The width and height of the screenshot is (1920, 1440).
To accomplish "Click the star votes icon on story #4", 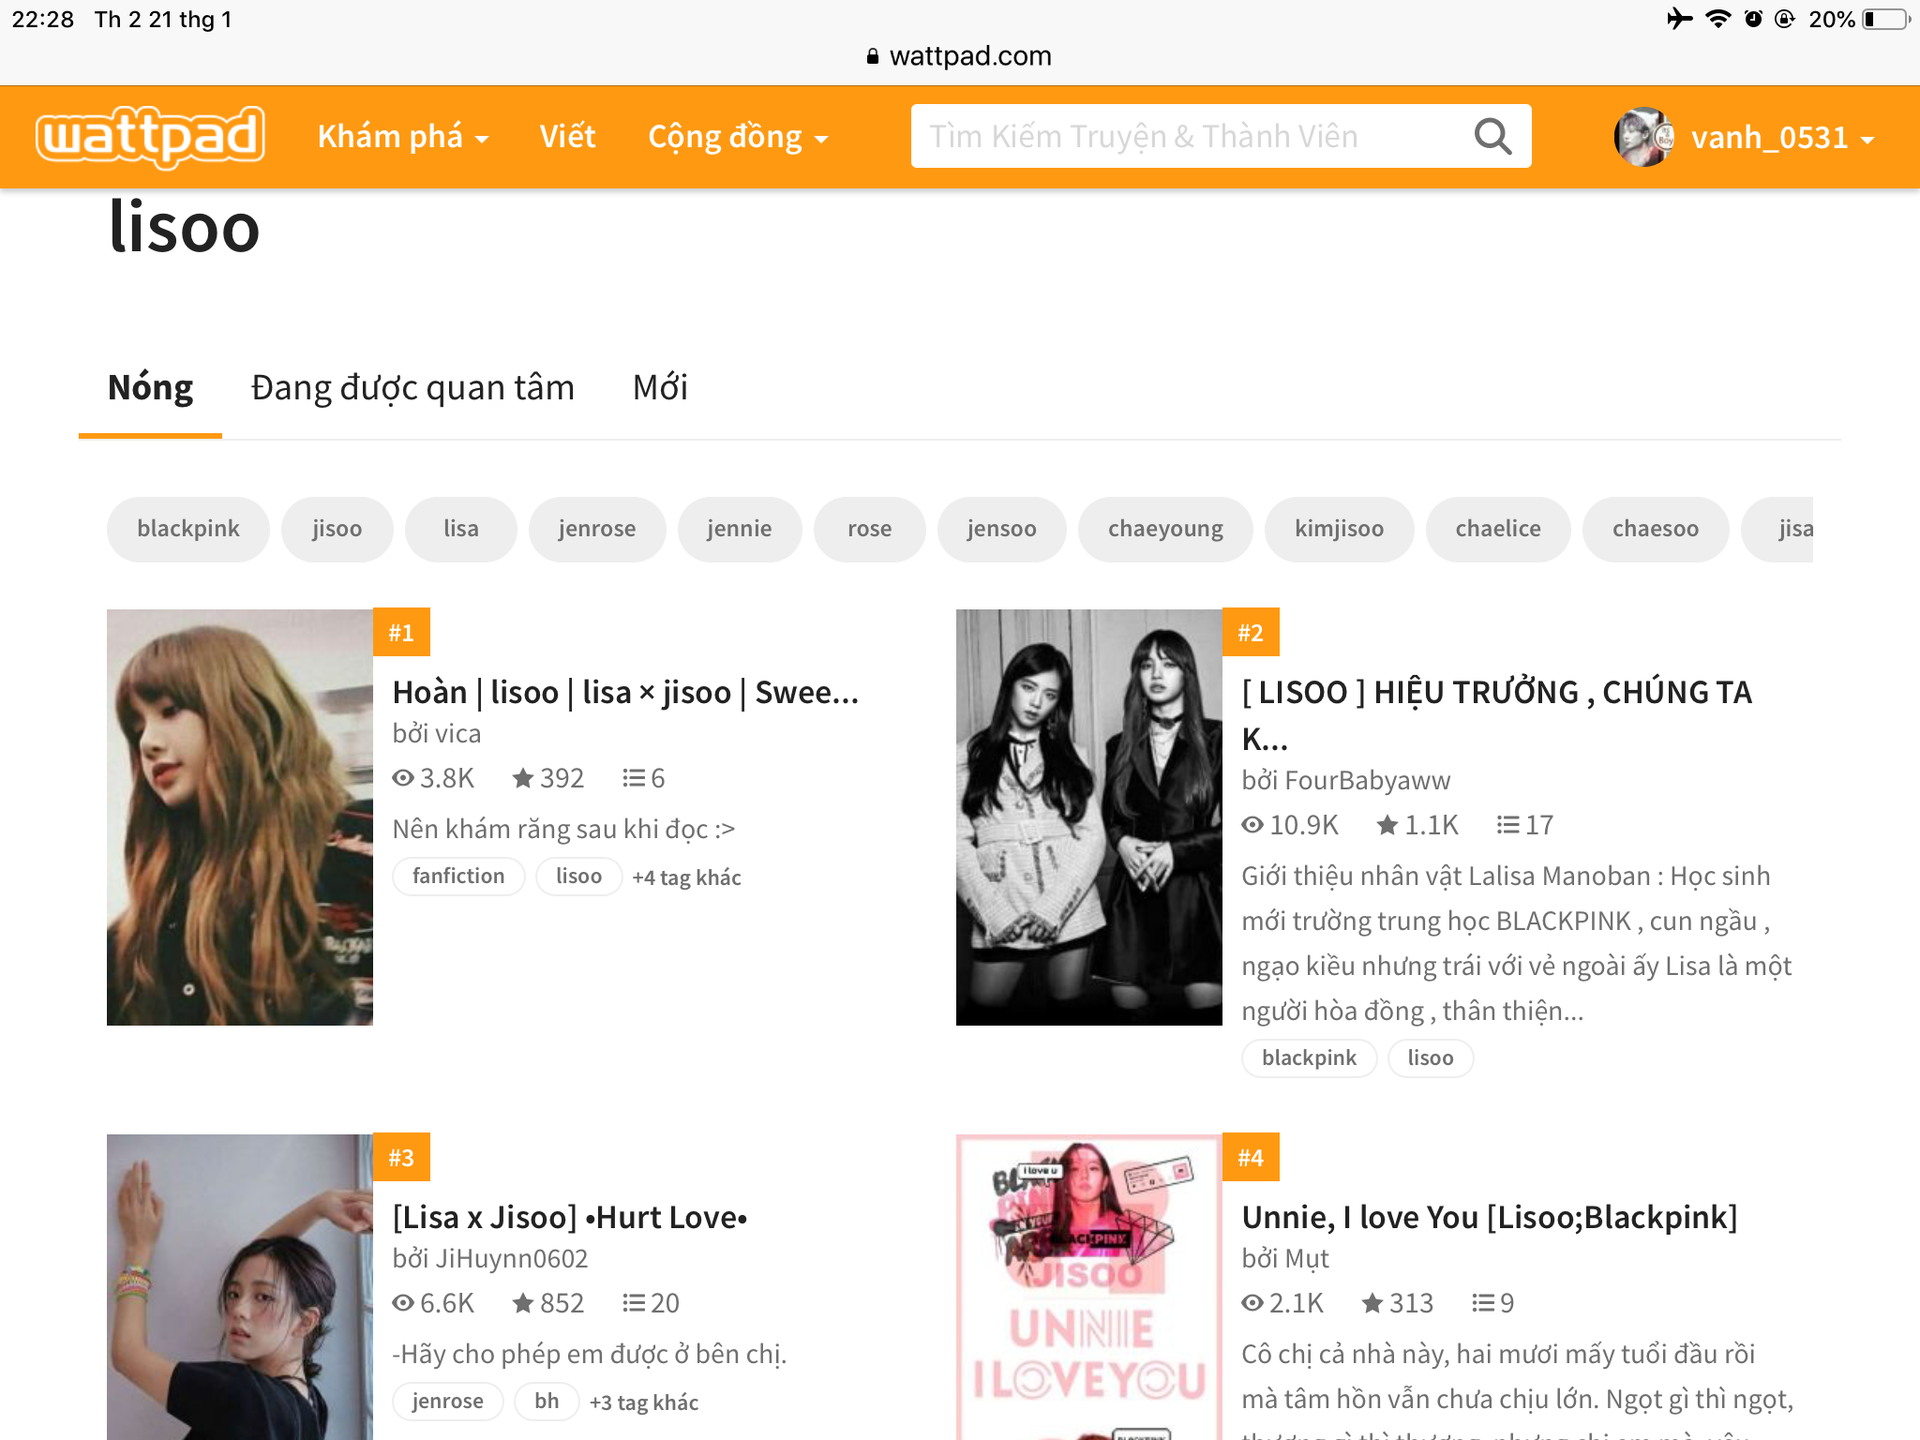I will (1372, 1303).
